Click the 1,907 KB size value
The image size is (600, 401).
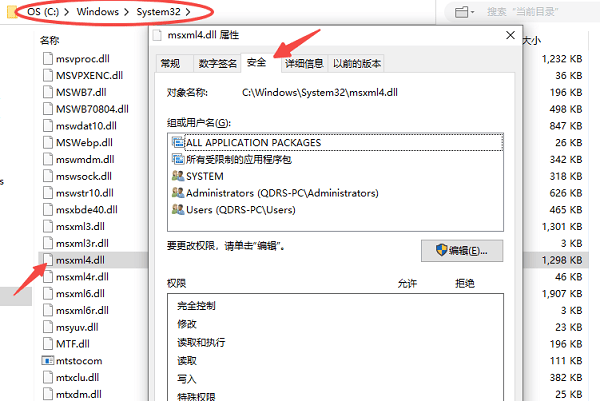point(562,294)
